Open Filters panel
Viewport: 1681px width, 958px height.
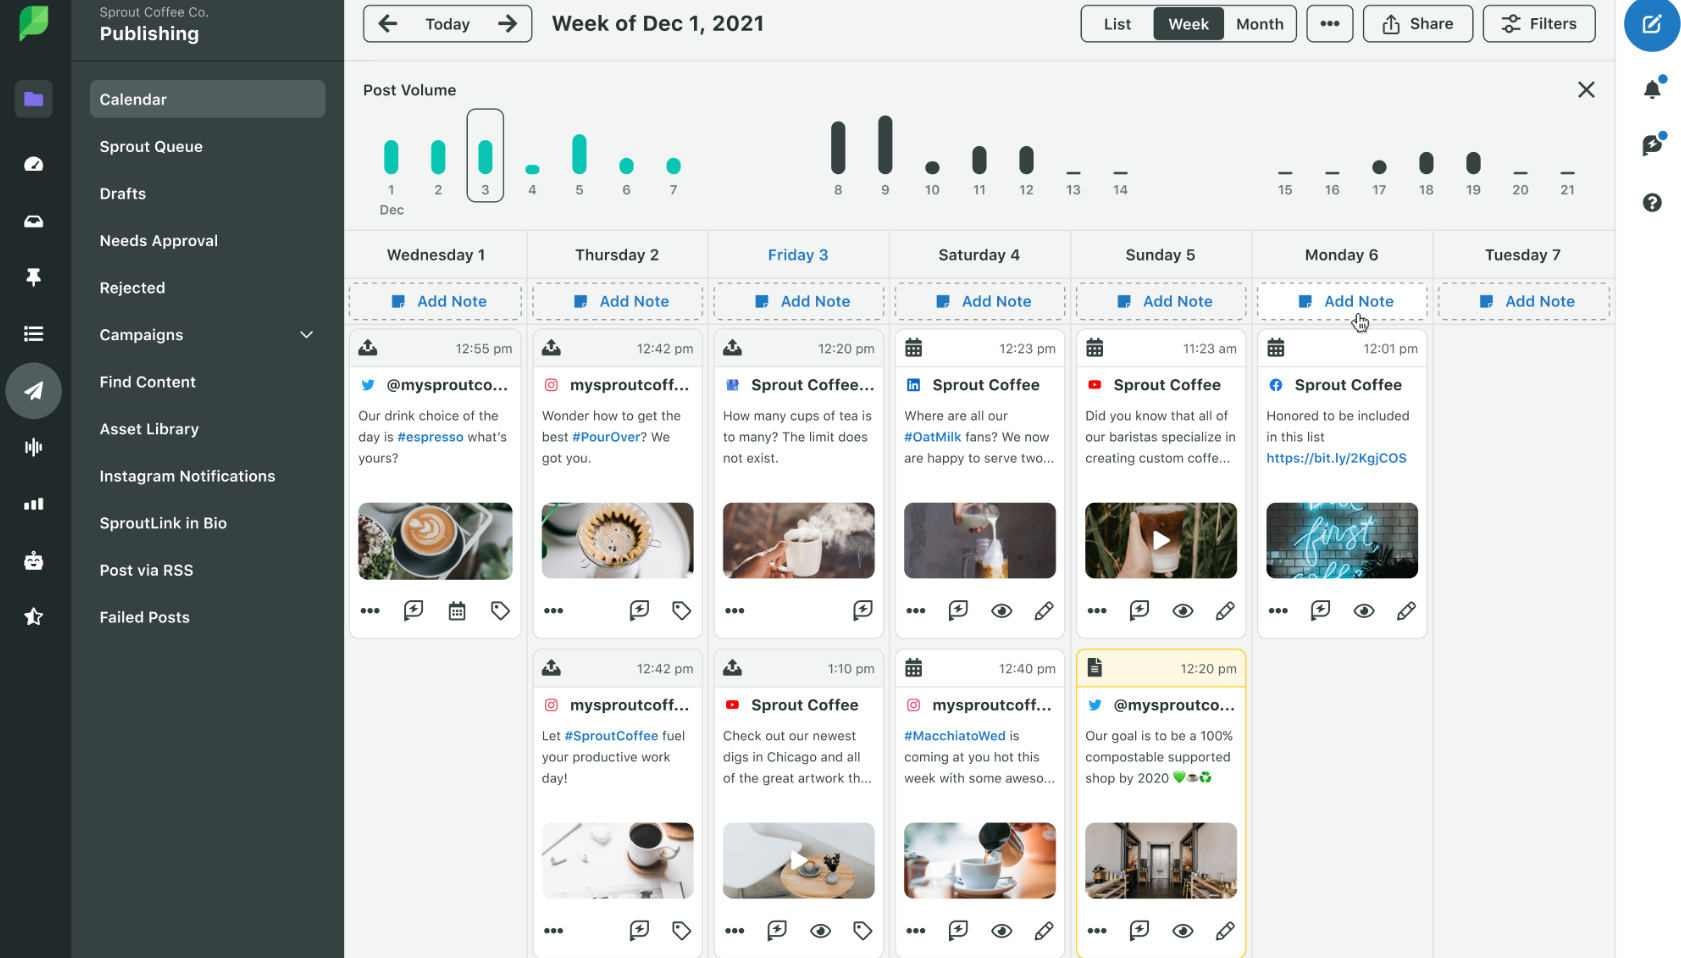tap(1539, 24)
